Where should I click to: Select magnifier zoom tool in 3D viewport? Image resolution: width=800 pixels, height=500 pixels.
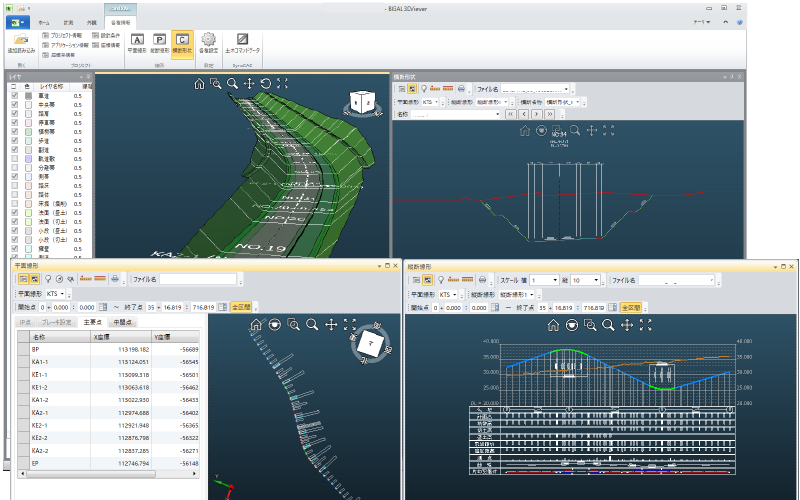point(232,84)
